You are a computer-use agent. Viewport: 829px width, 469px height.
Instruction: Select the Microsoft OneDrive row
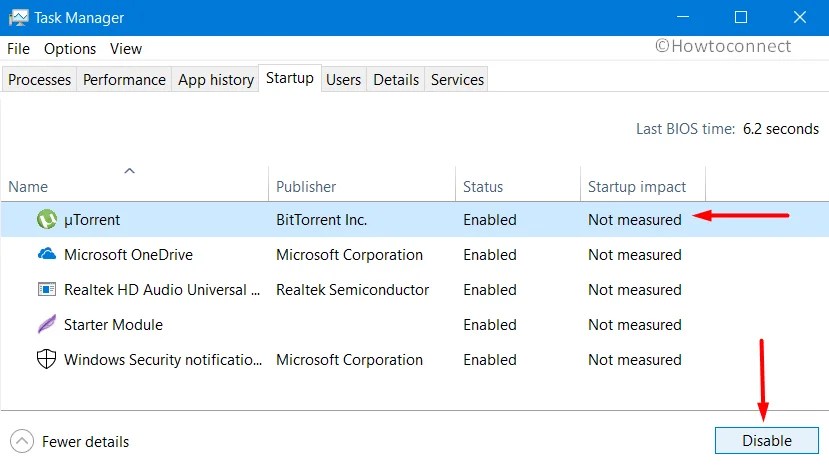(x=414, y=254)
